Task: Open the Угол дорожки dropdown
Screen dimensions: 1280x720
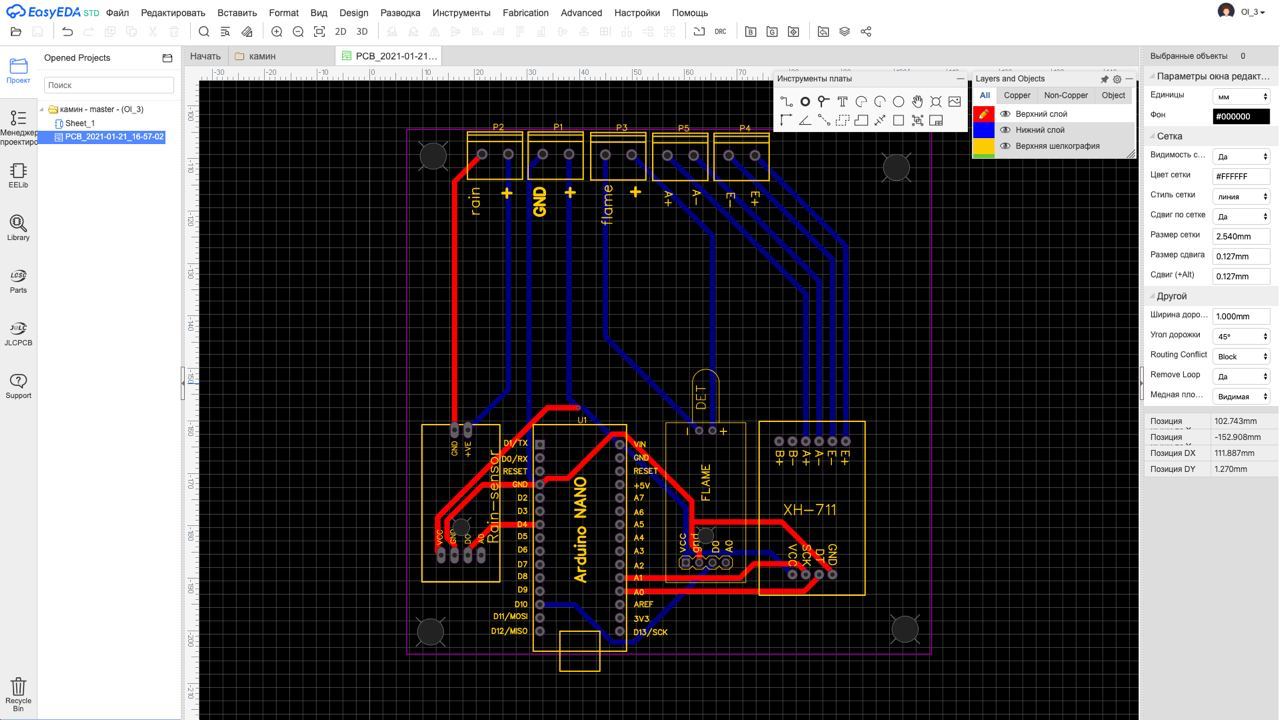Action: point(1241,336)
